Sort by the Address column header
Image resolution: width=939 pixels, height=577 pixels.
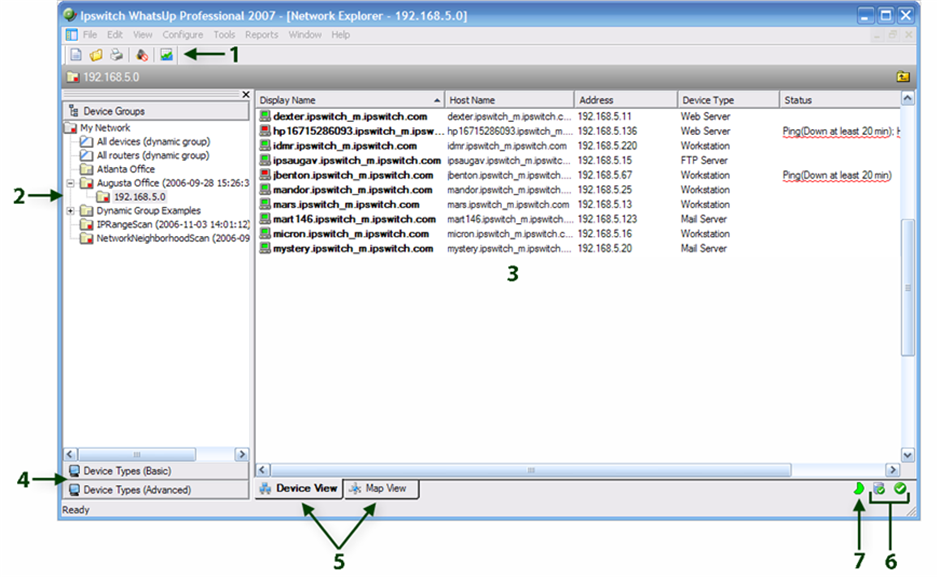(626, 100)
